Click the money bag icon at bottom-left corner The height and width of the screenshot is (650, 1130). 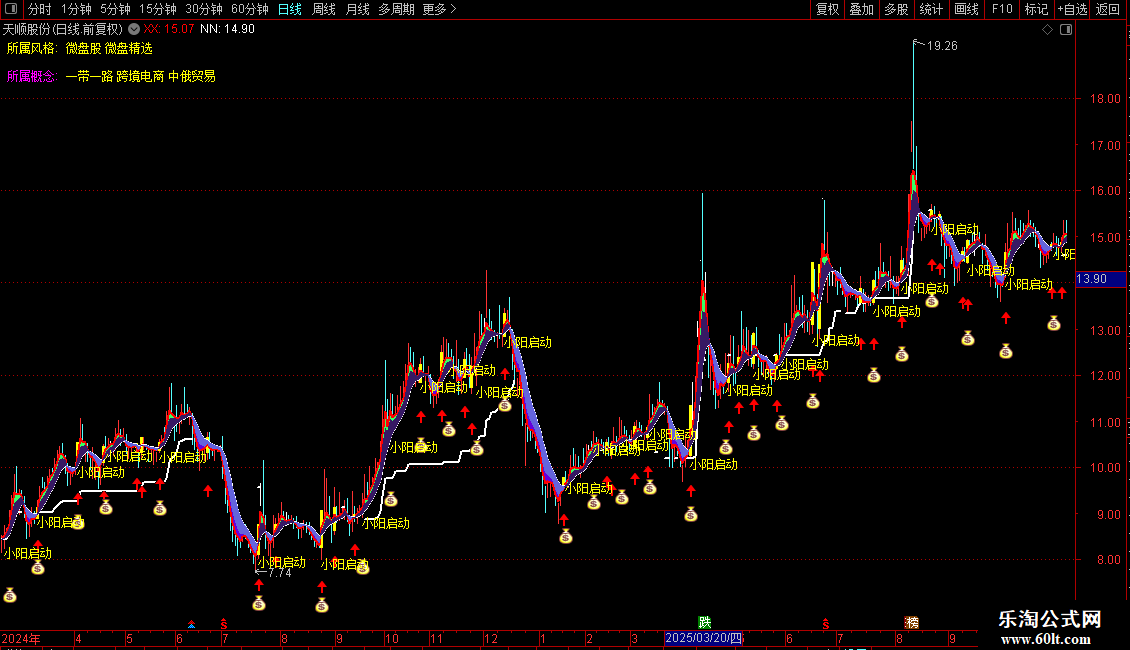point(10,595)
